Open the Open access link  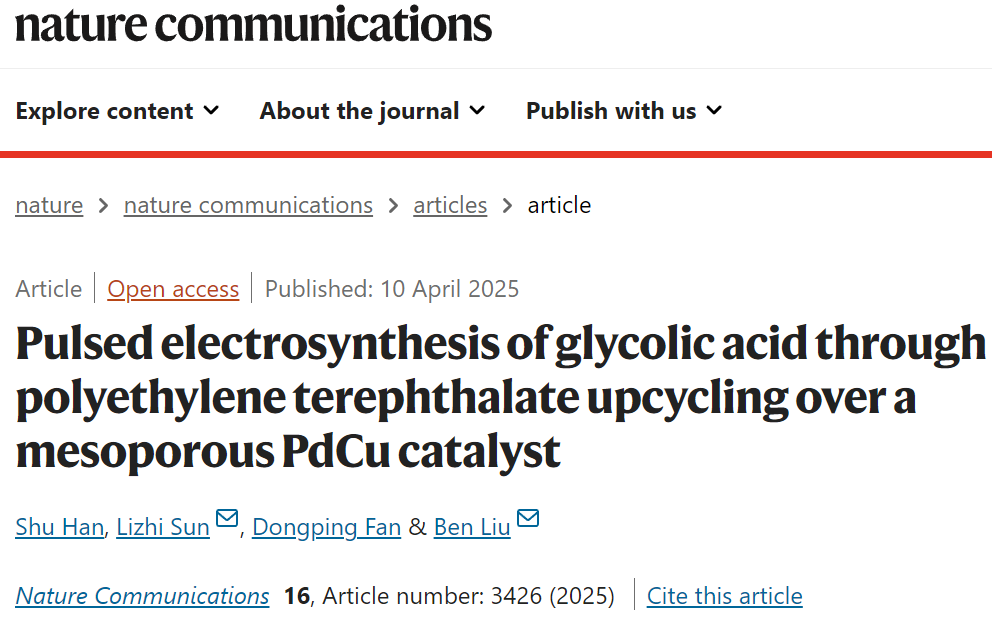(173, 289)
